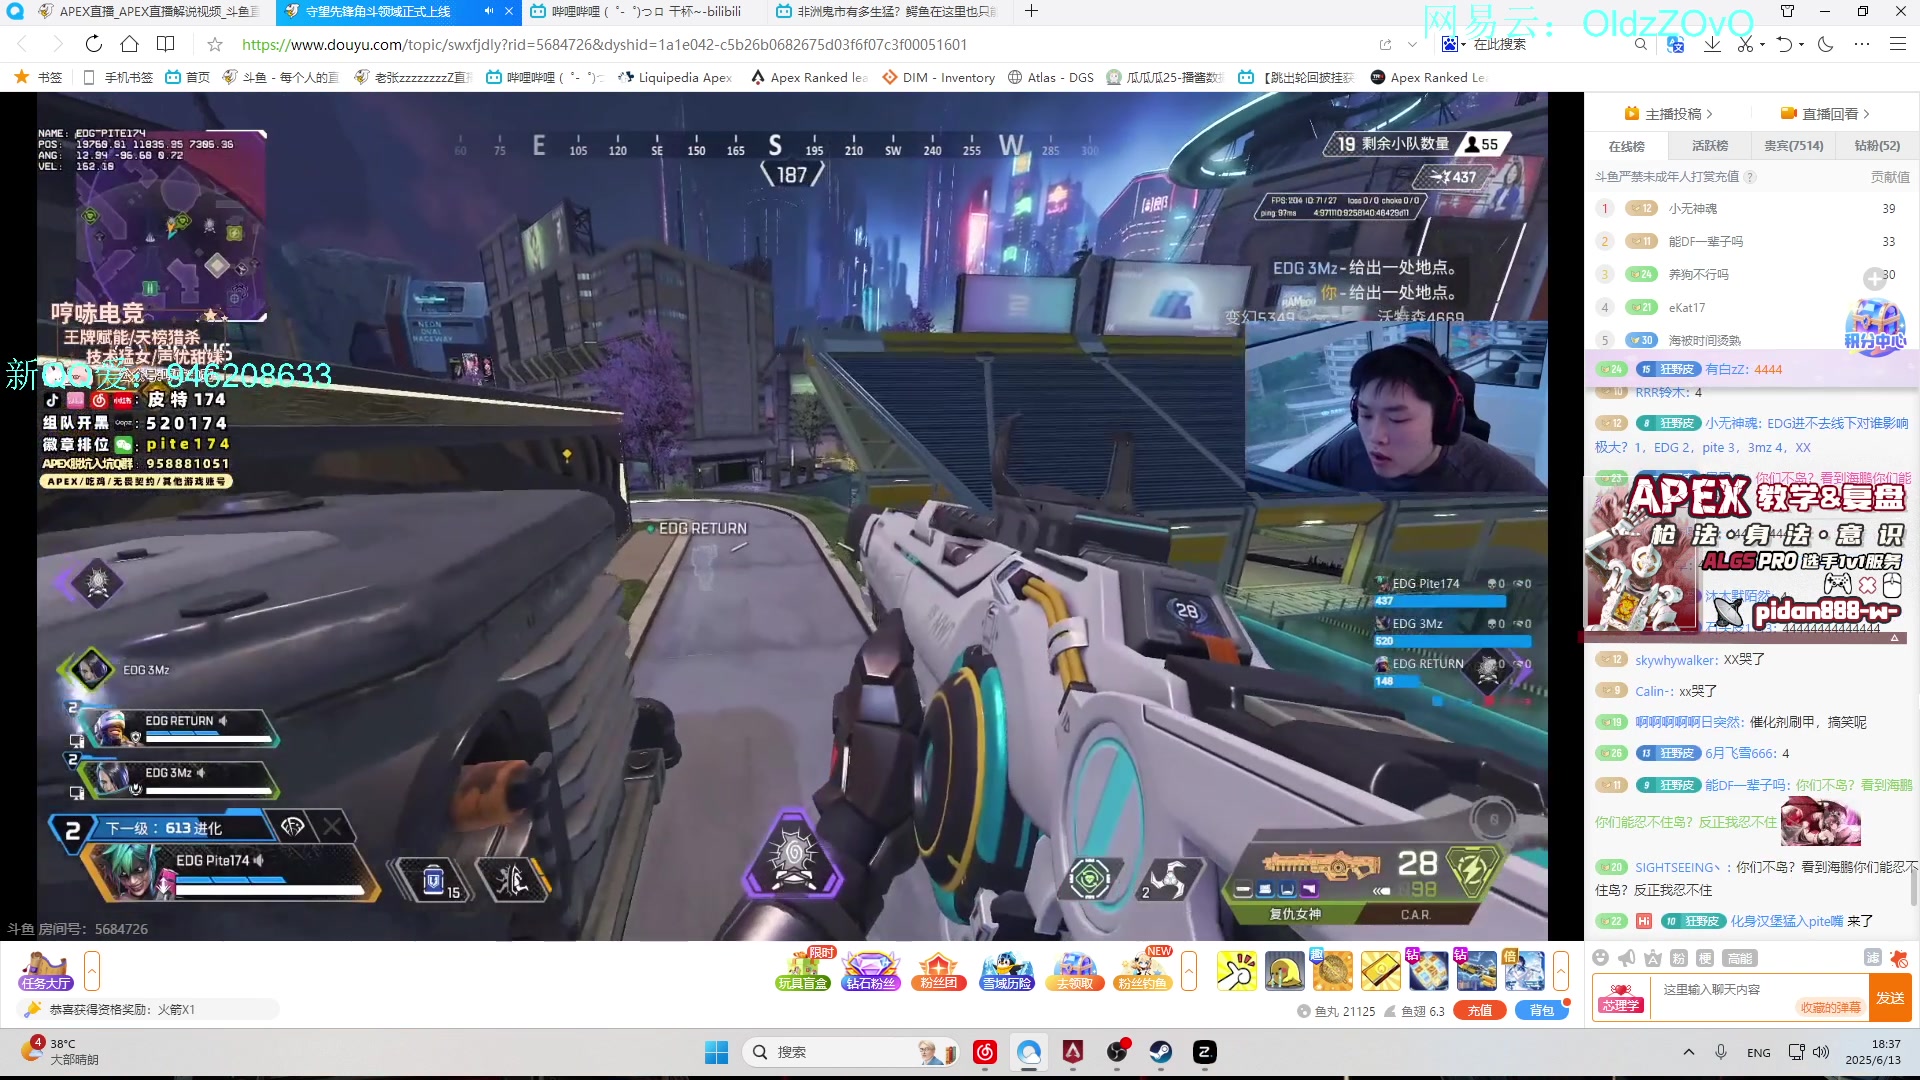1920x1080 pixels.
Task: Open Liquipedia Apex bookmark
Action: [x=675, y=77]
